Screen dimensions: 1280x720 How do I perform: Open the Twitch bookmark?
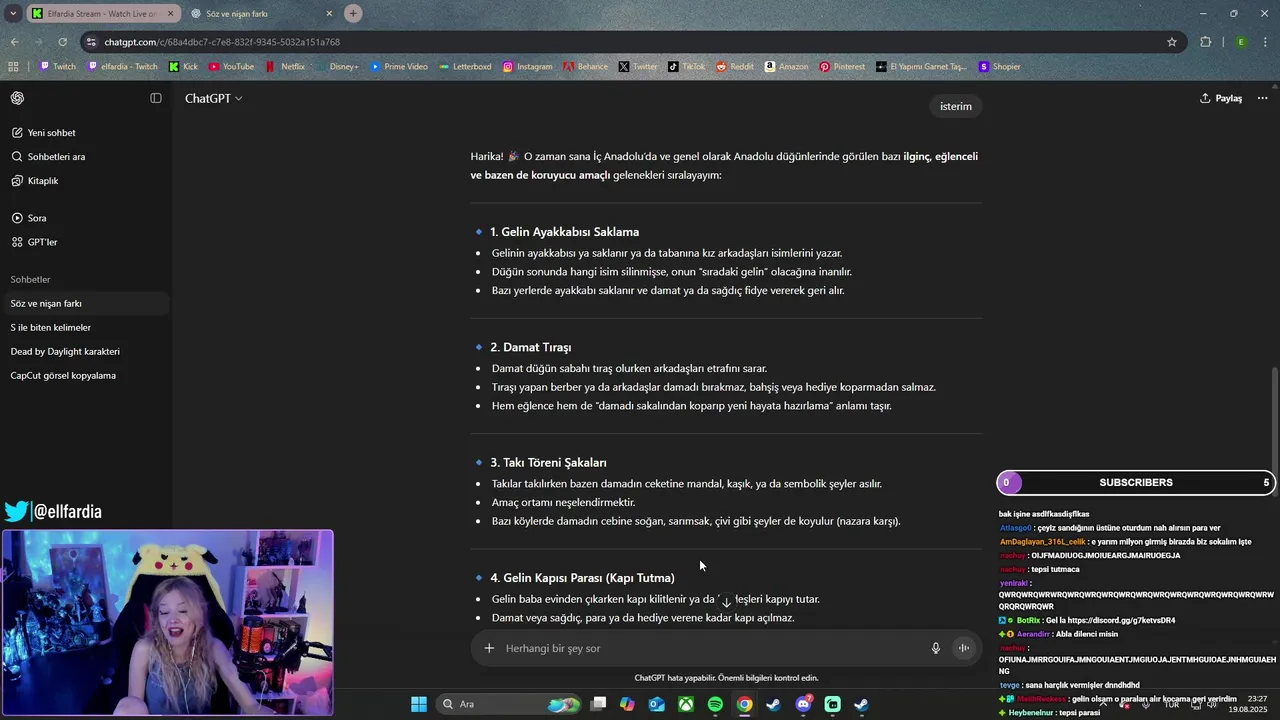[57, 67]
